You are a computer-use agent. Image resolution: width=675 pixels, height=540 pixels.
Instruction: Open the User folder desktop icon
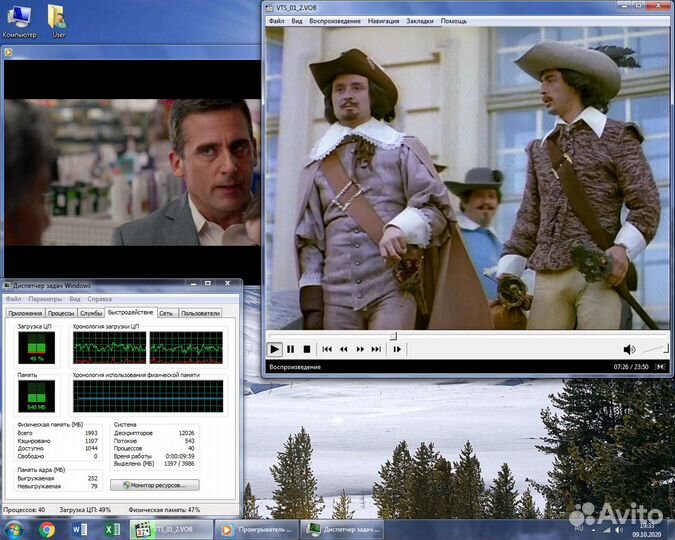coord(58,22)
